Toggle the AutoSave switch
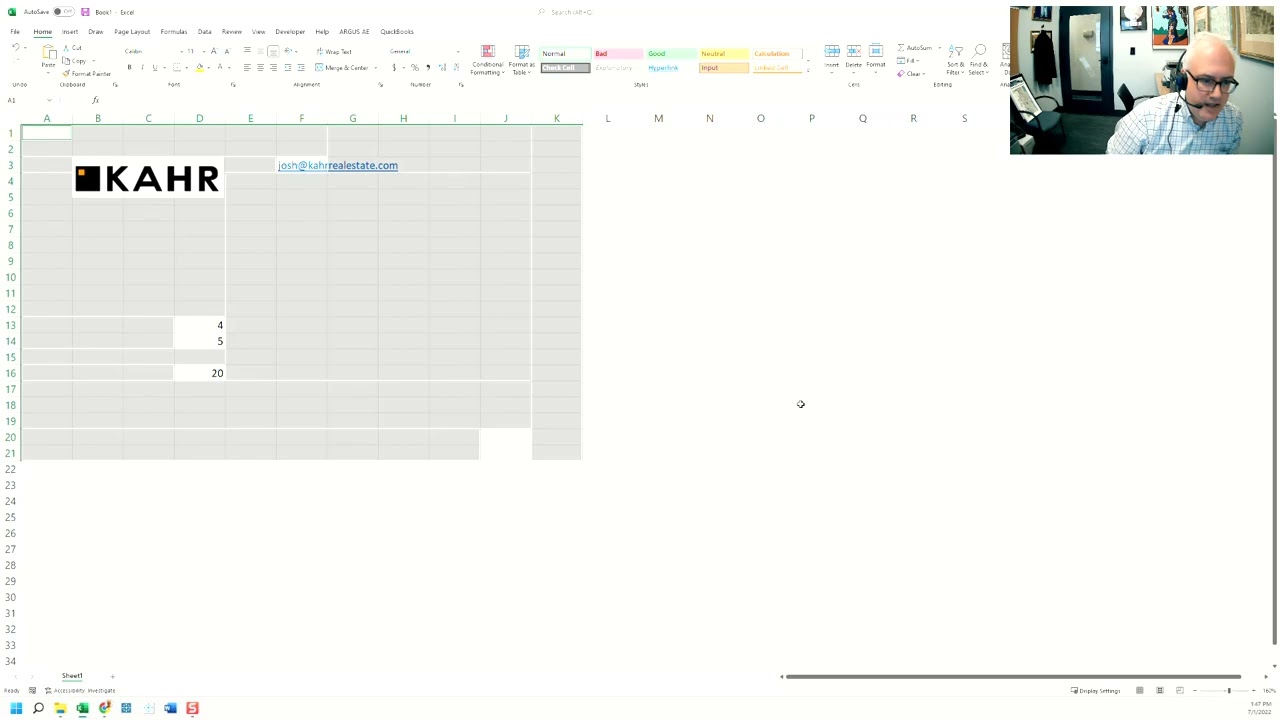The width and height of the screenshot is (1280, 720). tap(62, 12)
